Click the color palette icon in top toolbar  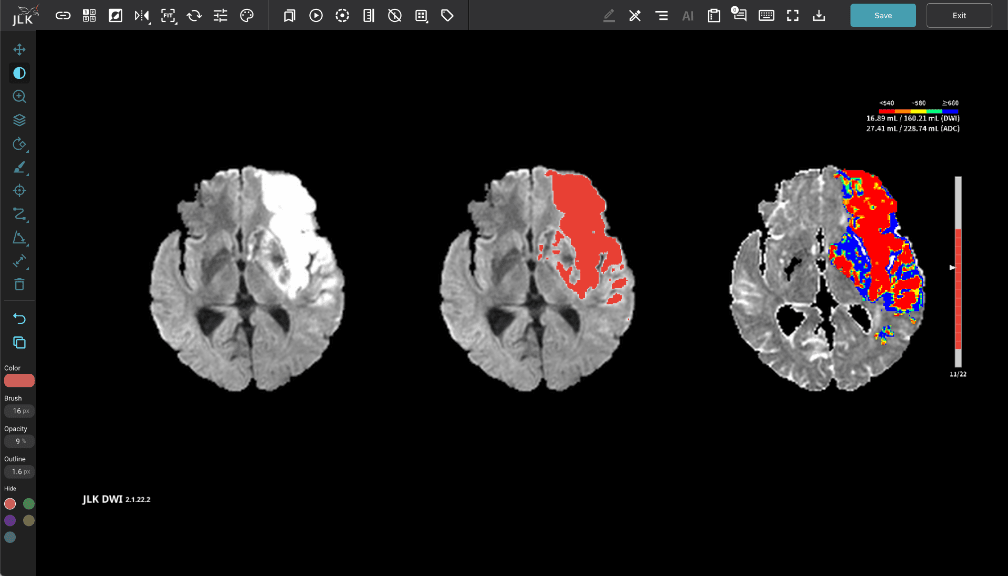pyautogui.click(x=247, y=15)
